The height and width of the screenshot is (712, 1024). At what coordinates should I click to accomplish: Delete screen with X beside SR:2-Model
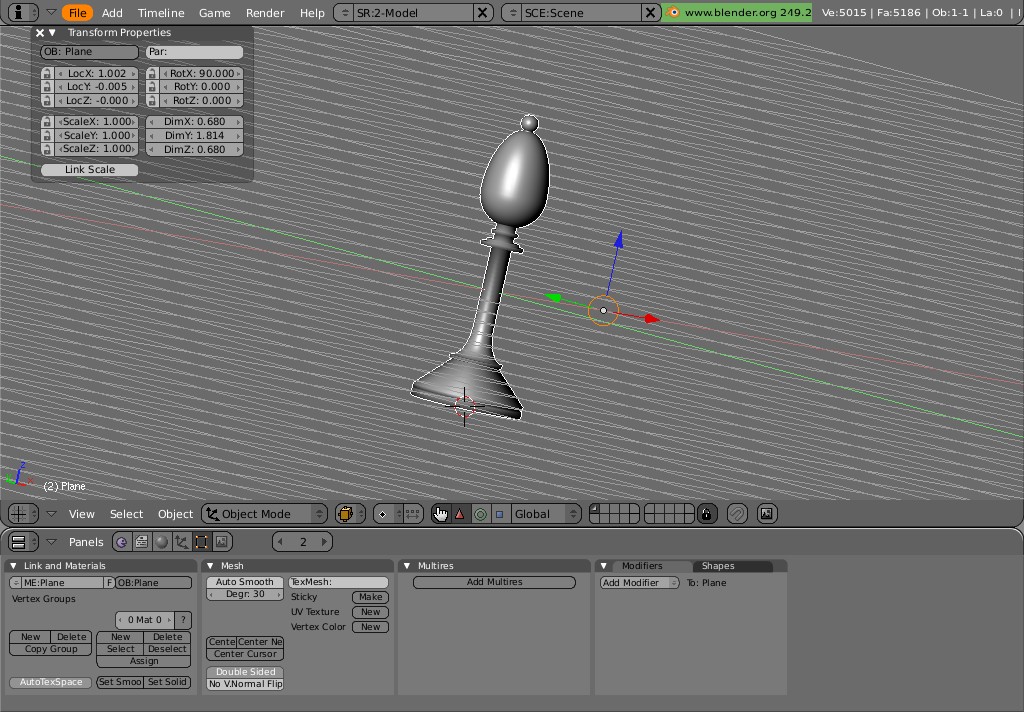[482, 12]
